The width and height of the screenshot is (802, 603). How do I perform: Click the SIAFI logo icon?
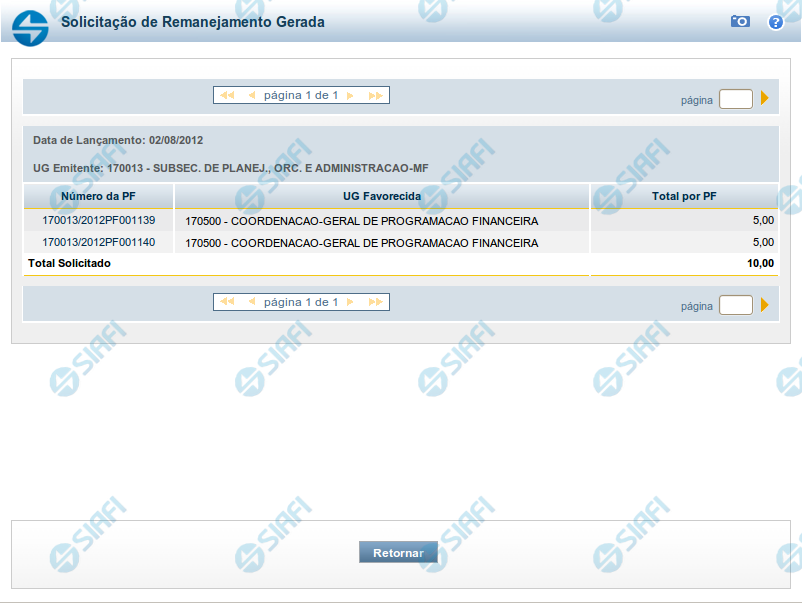[x=29, y=24]
